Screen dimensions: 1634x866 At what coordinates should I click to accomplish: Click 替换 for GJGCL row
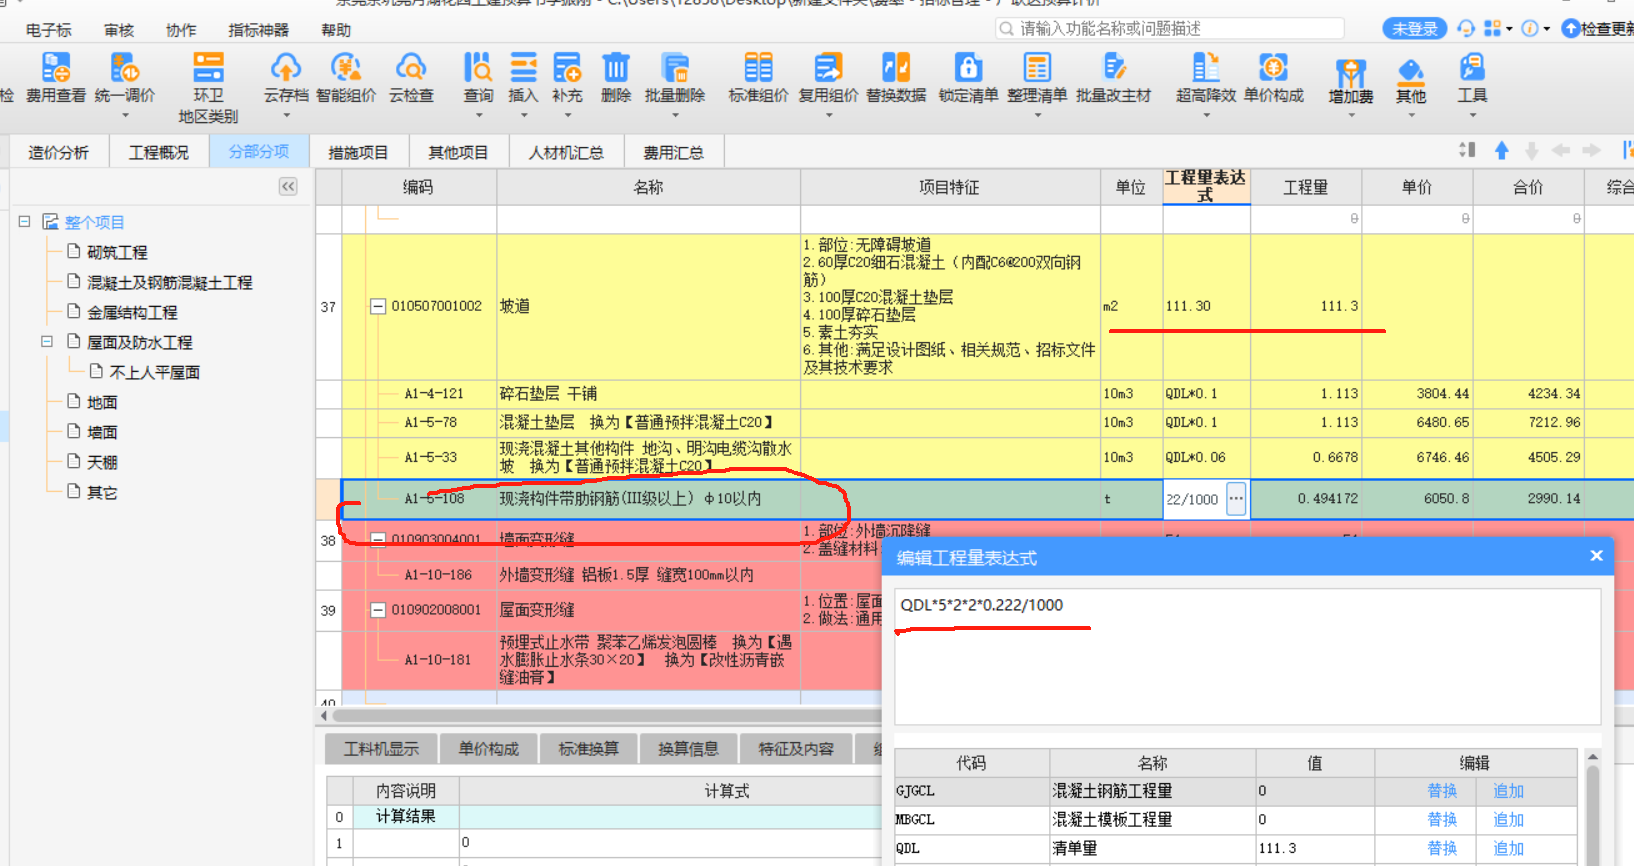pyautogui.click(x=1442, y=791)
